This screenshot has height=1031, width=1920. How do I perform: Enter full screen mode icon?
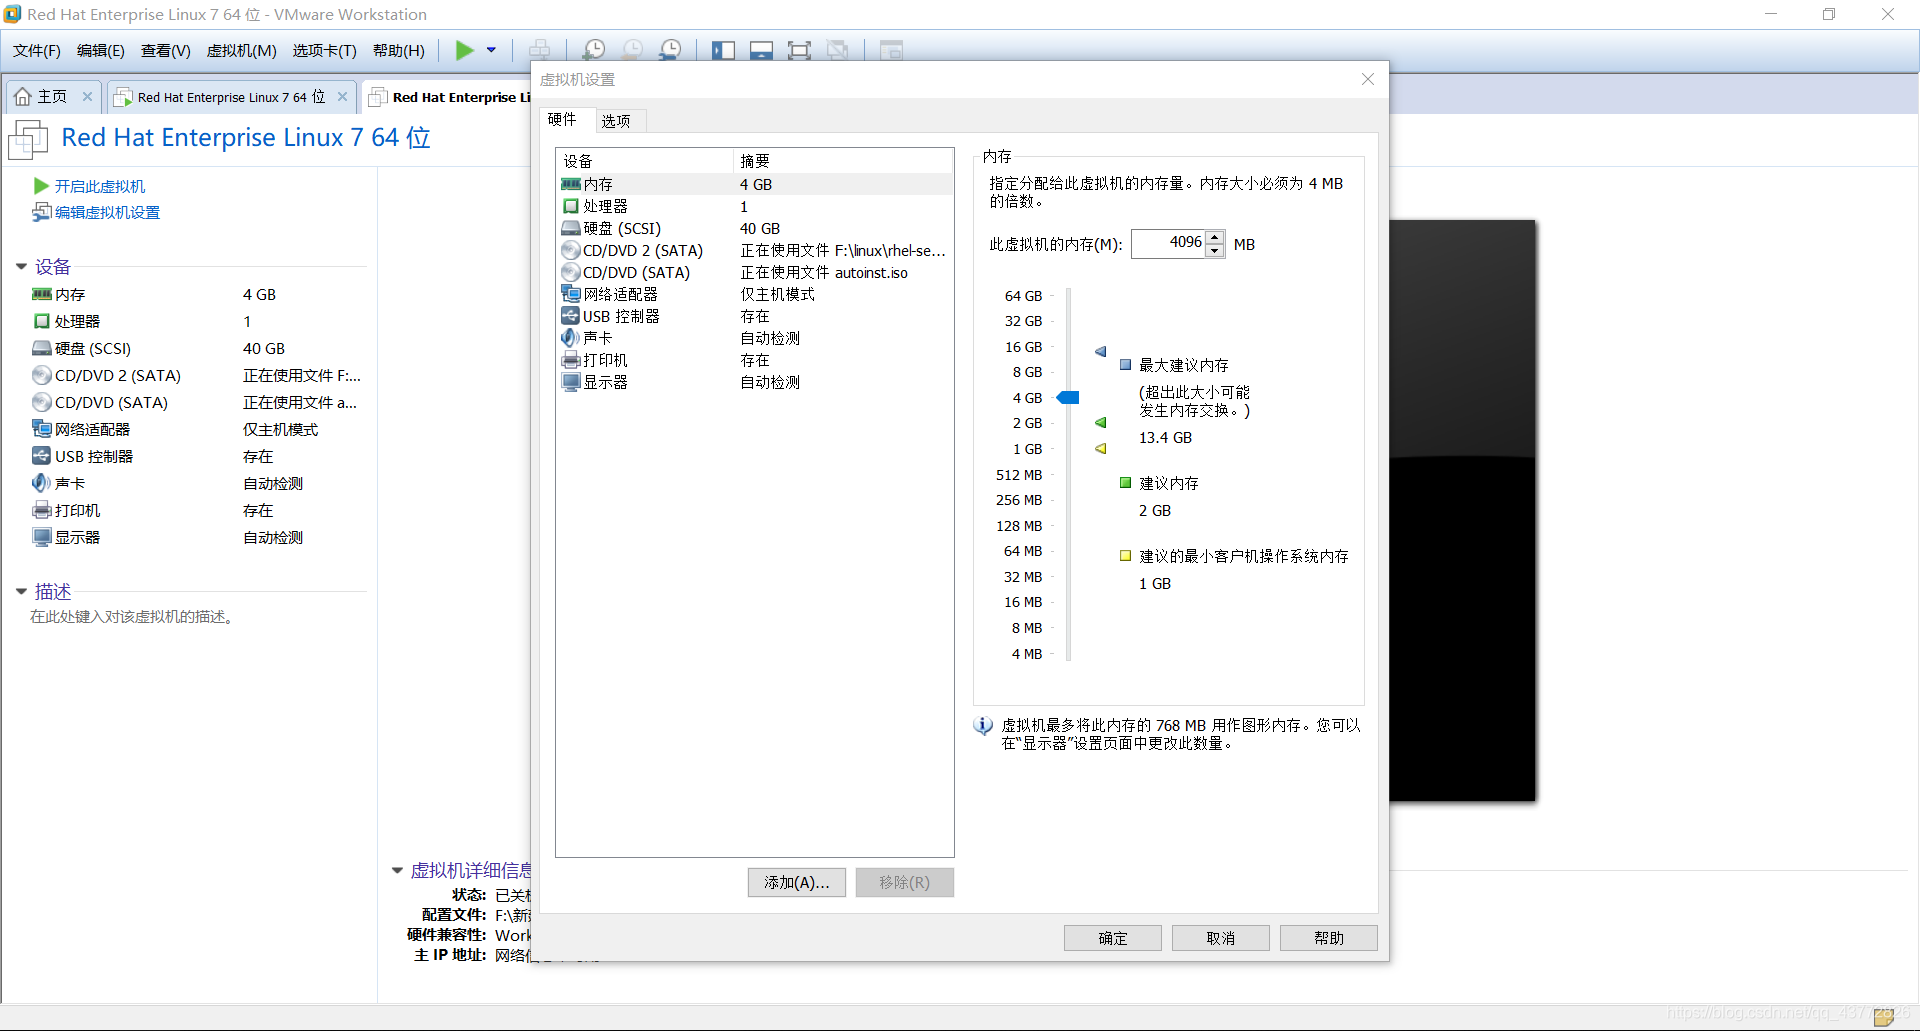point(799,50)
